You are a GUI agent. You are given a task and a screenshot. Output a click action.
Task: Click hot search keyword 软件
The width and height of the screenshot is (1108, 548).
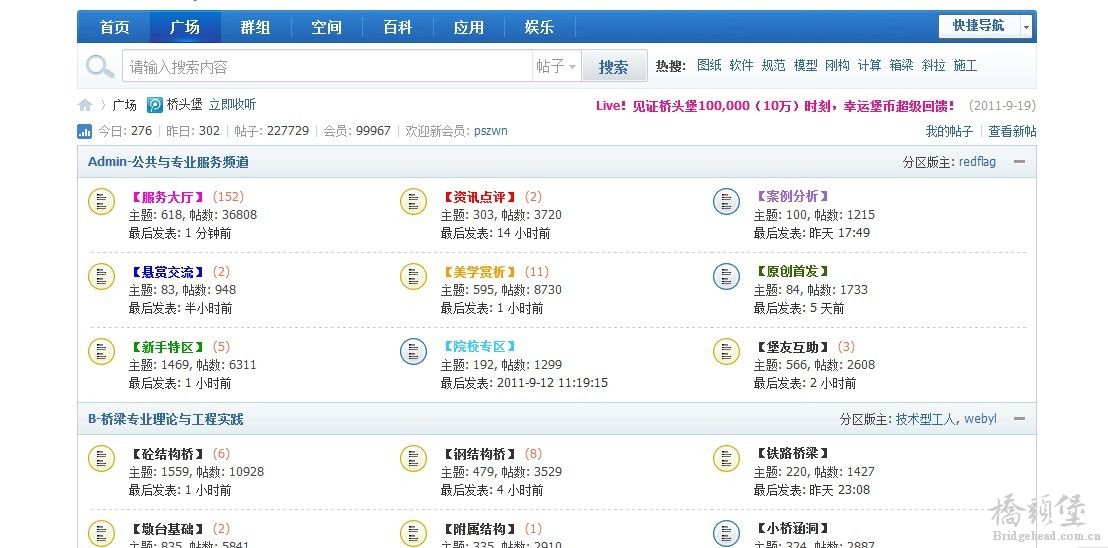[741, 66]
